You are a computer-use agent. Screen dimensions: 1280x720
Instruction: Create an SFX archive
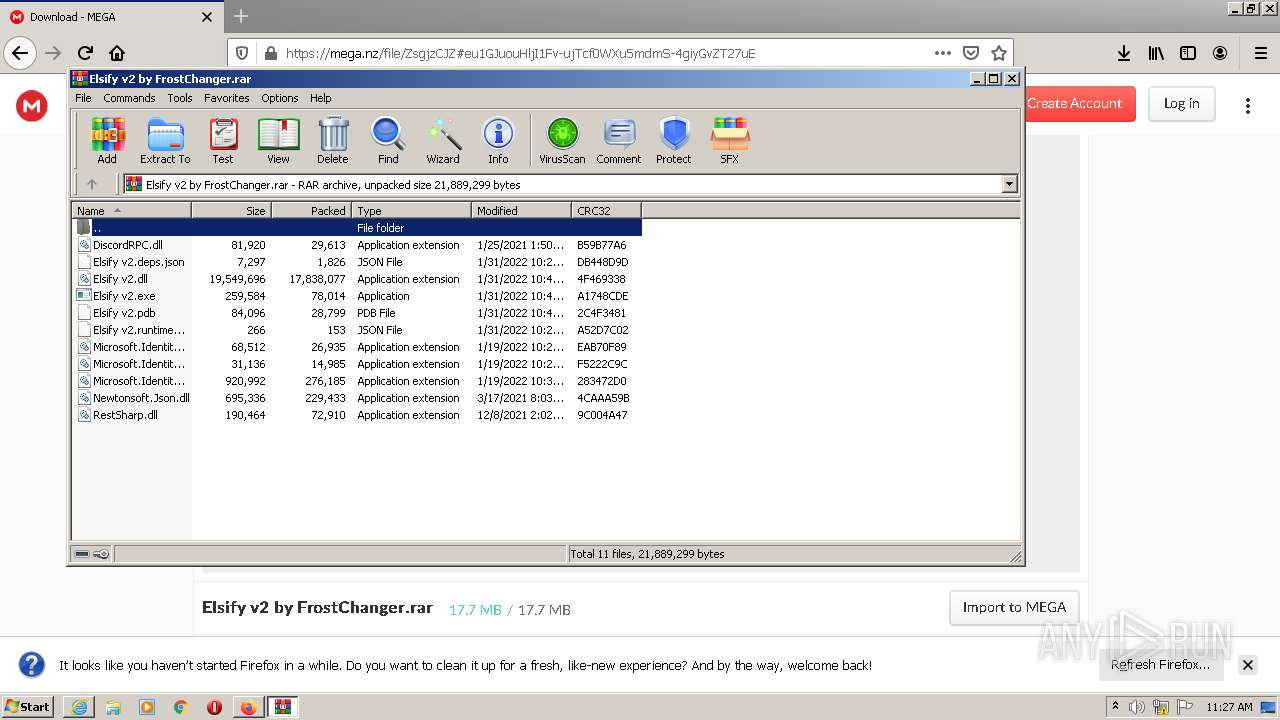point(730,140)
